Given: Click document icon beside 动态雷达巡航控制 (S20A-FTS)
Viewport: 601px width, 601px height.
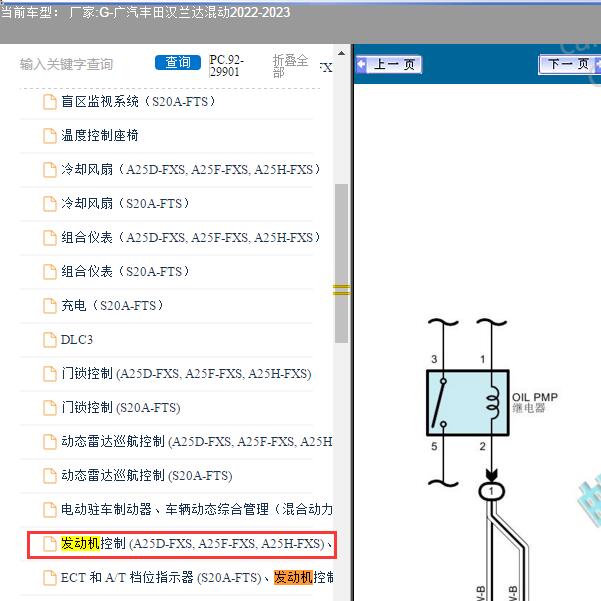Looking at the screenshot, I should tap(50, 476).
